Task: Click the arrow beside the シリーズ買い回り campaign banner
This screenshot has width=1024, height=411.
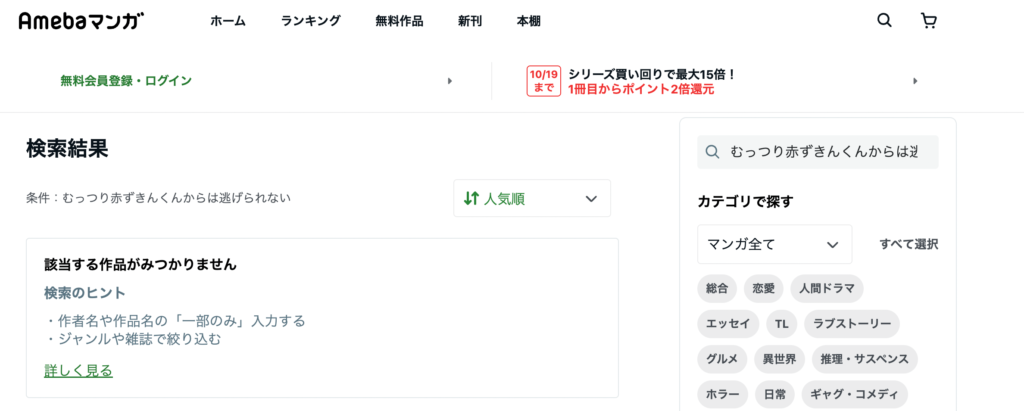Action: (915, 81)
